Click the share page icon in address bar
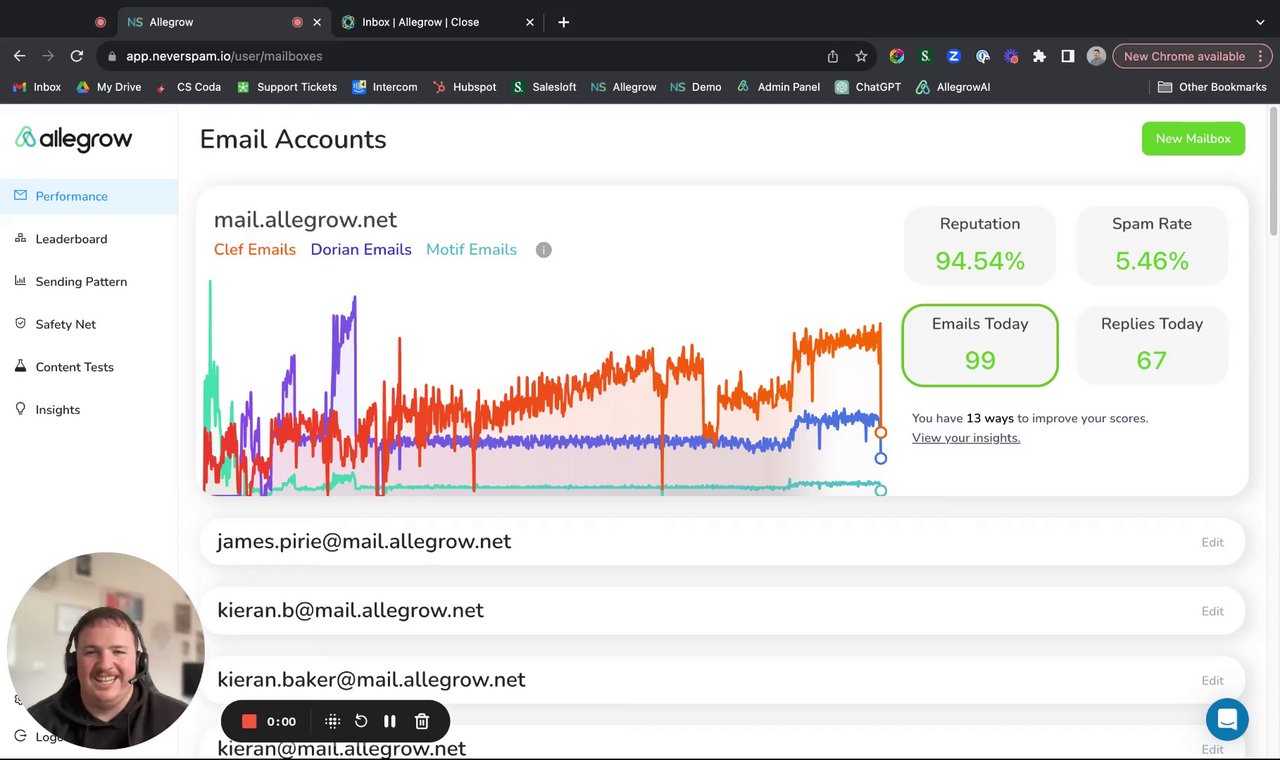Screen dimensions: 1280x760 click(832, 56)
